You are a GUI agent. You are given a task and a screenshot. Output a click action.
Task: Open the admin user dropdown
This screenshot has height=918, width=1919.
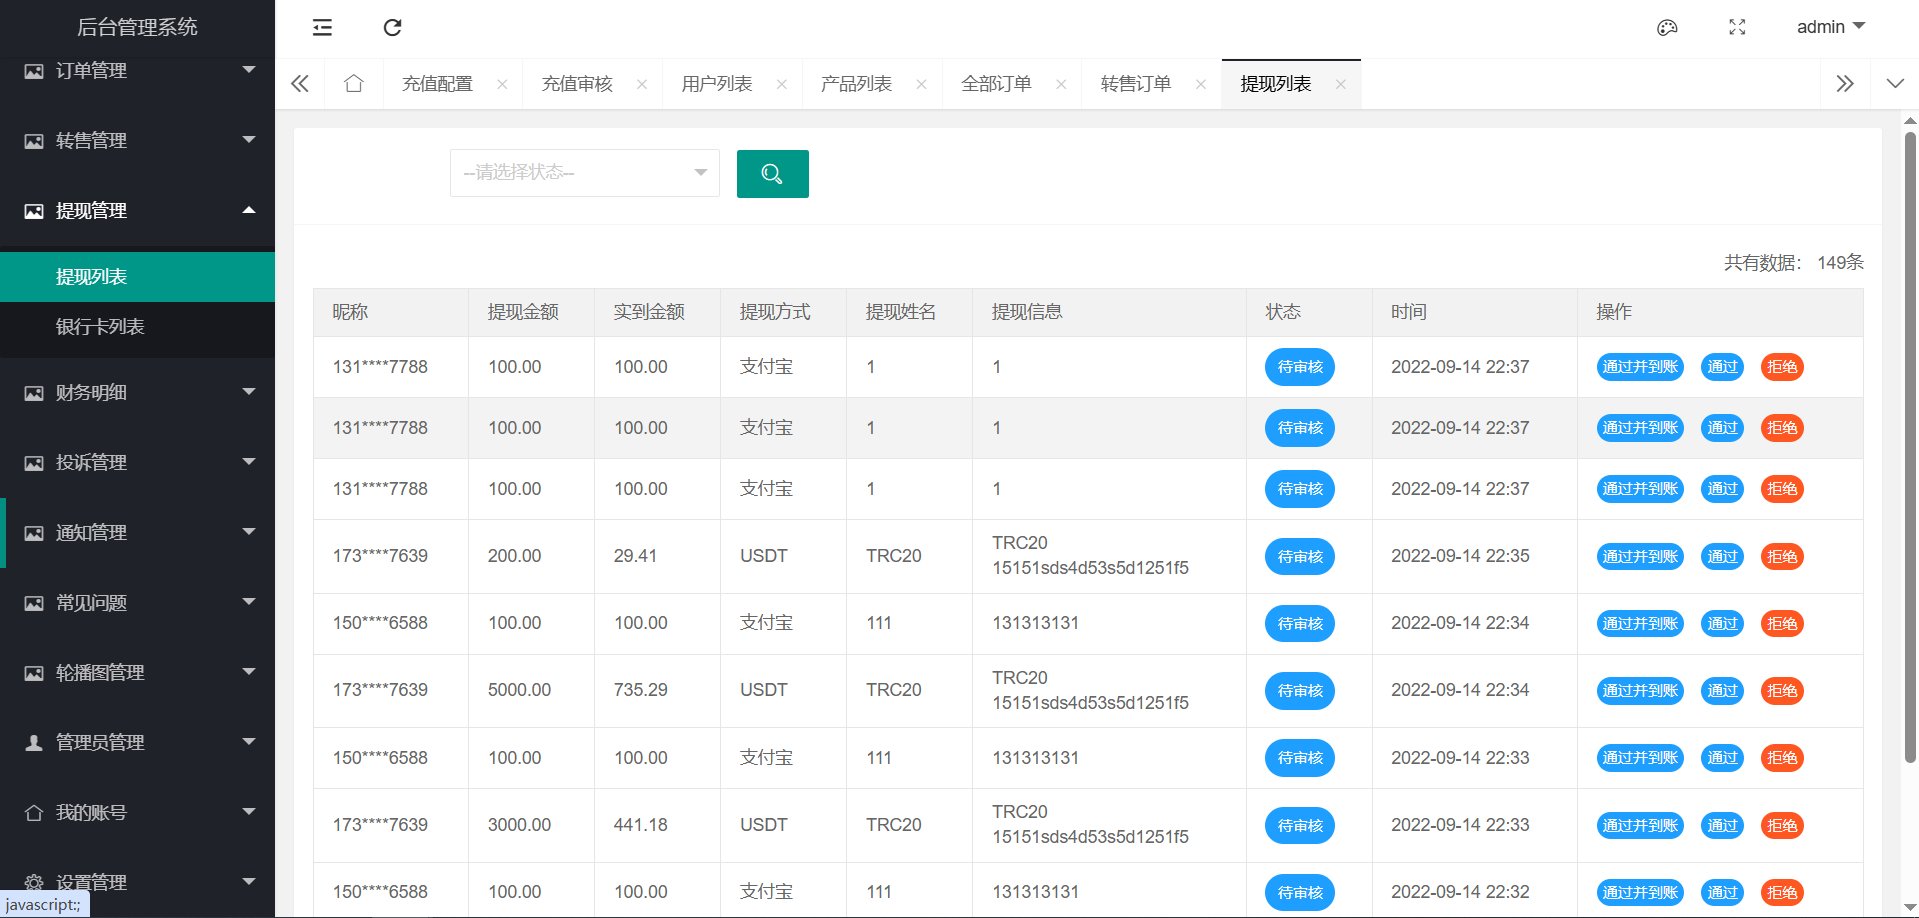coord(1830,27)
